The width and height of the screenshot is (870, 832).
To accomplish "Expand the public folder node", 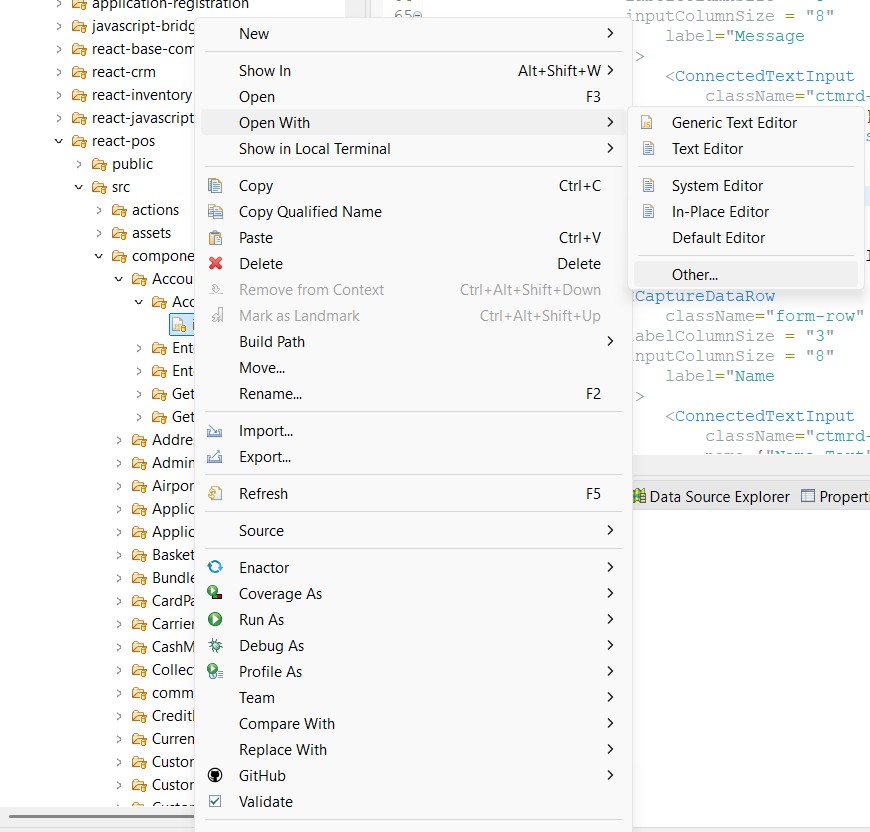I will click(x=79, y=164).
